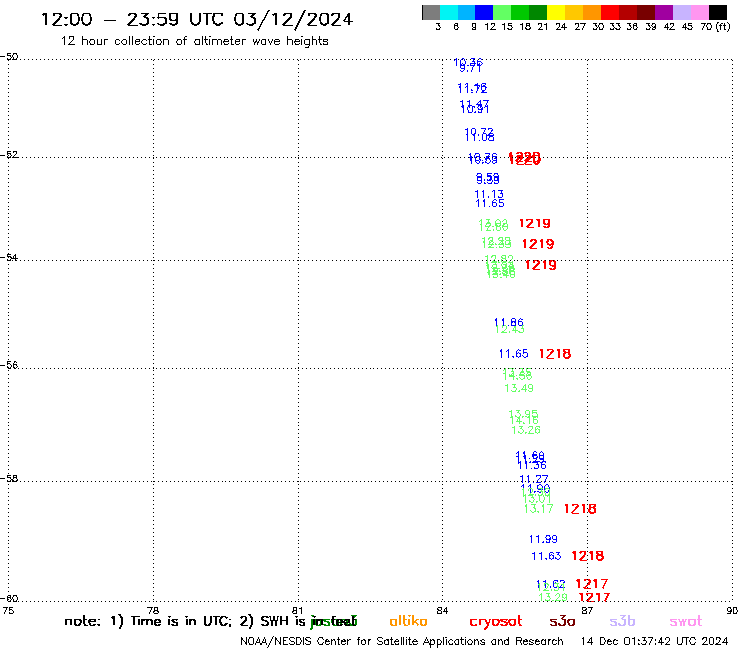
Task: Click the blue '11.27' wave height value
Action: pos(534,479)
